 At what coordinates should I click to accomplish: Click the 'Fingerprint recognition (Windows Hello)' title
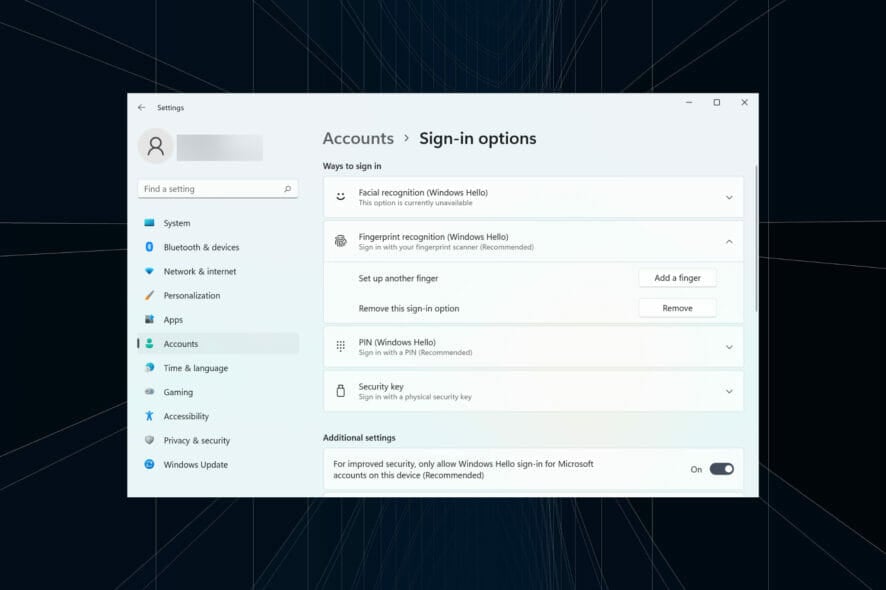(433, 237)
